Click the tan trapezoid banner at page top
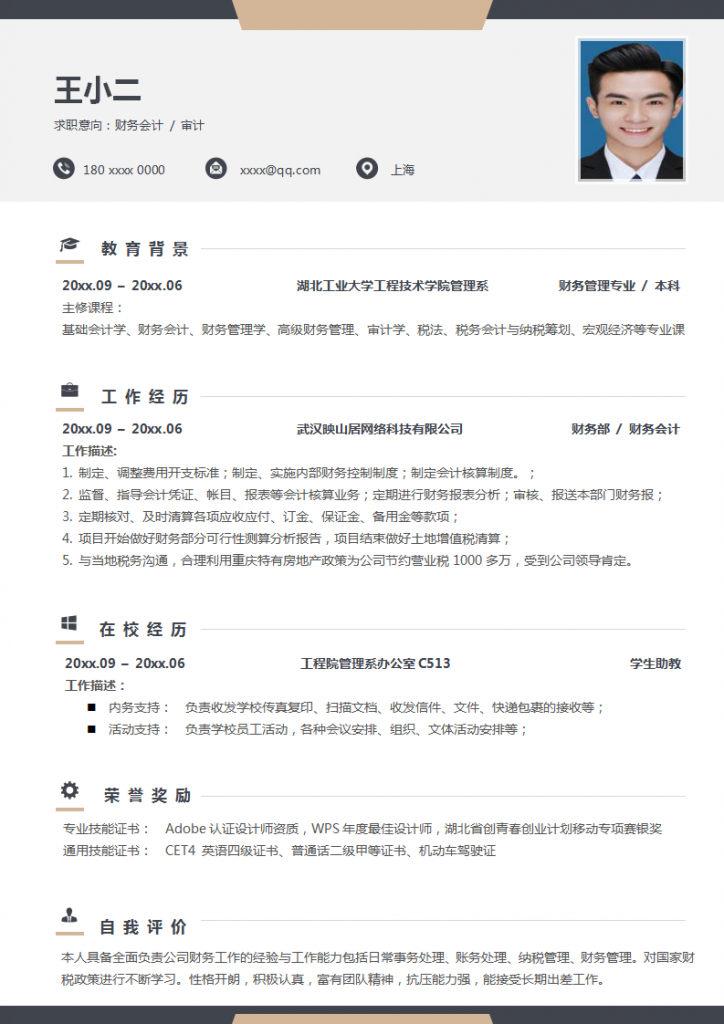 click(x=362, y=14)
